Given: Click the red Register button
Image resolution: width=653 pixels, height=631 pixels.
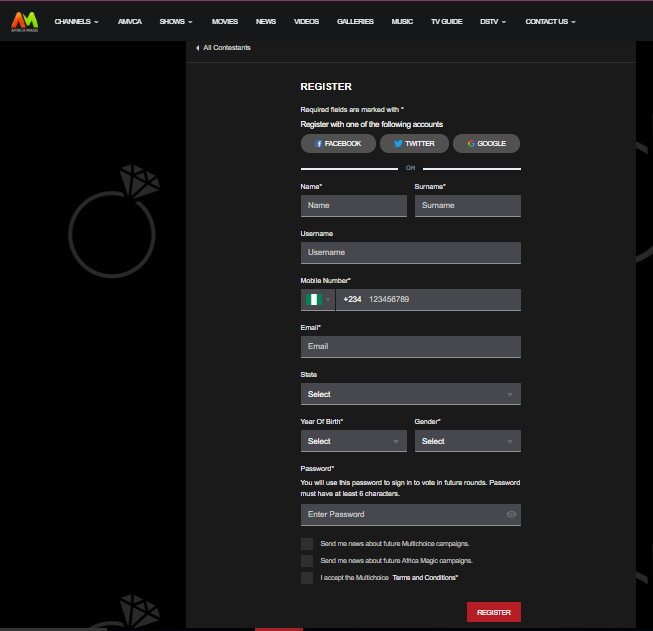Looking at the screenshot, I should point(493,612).
